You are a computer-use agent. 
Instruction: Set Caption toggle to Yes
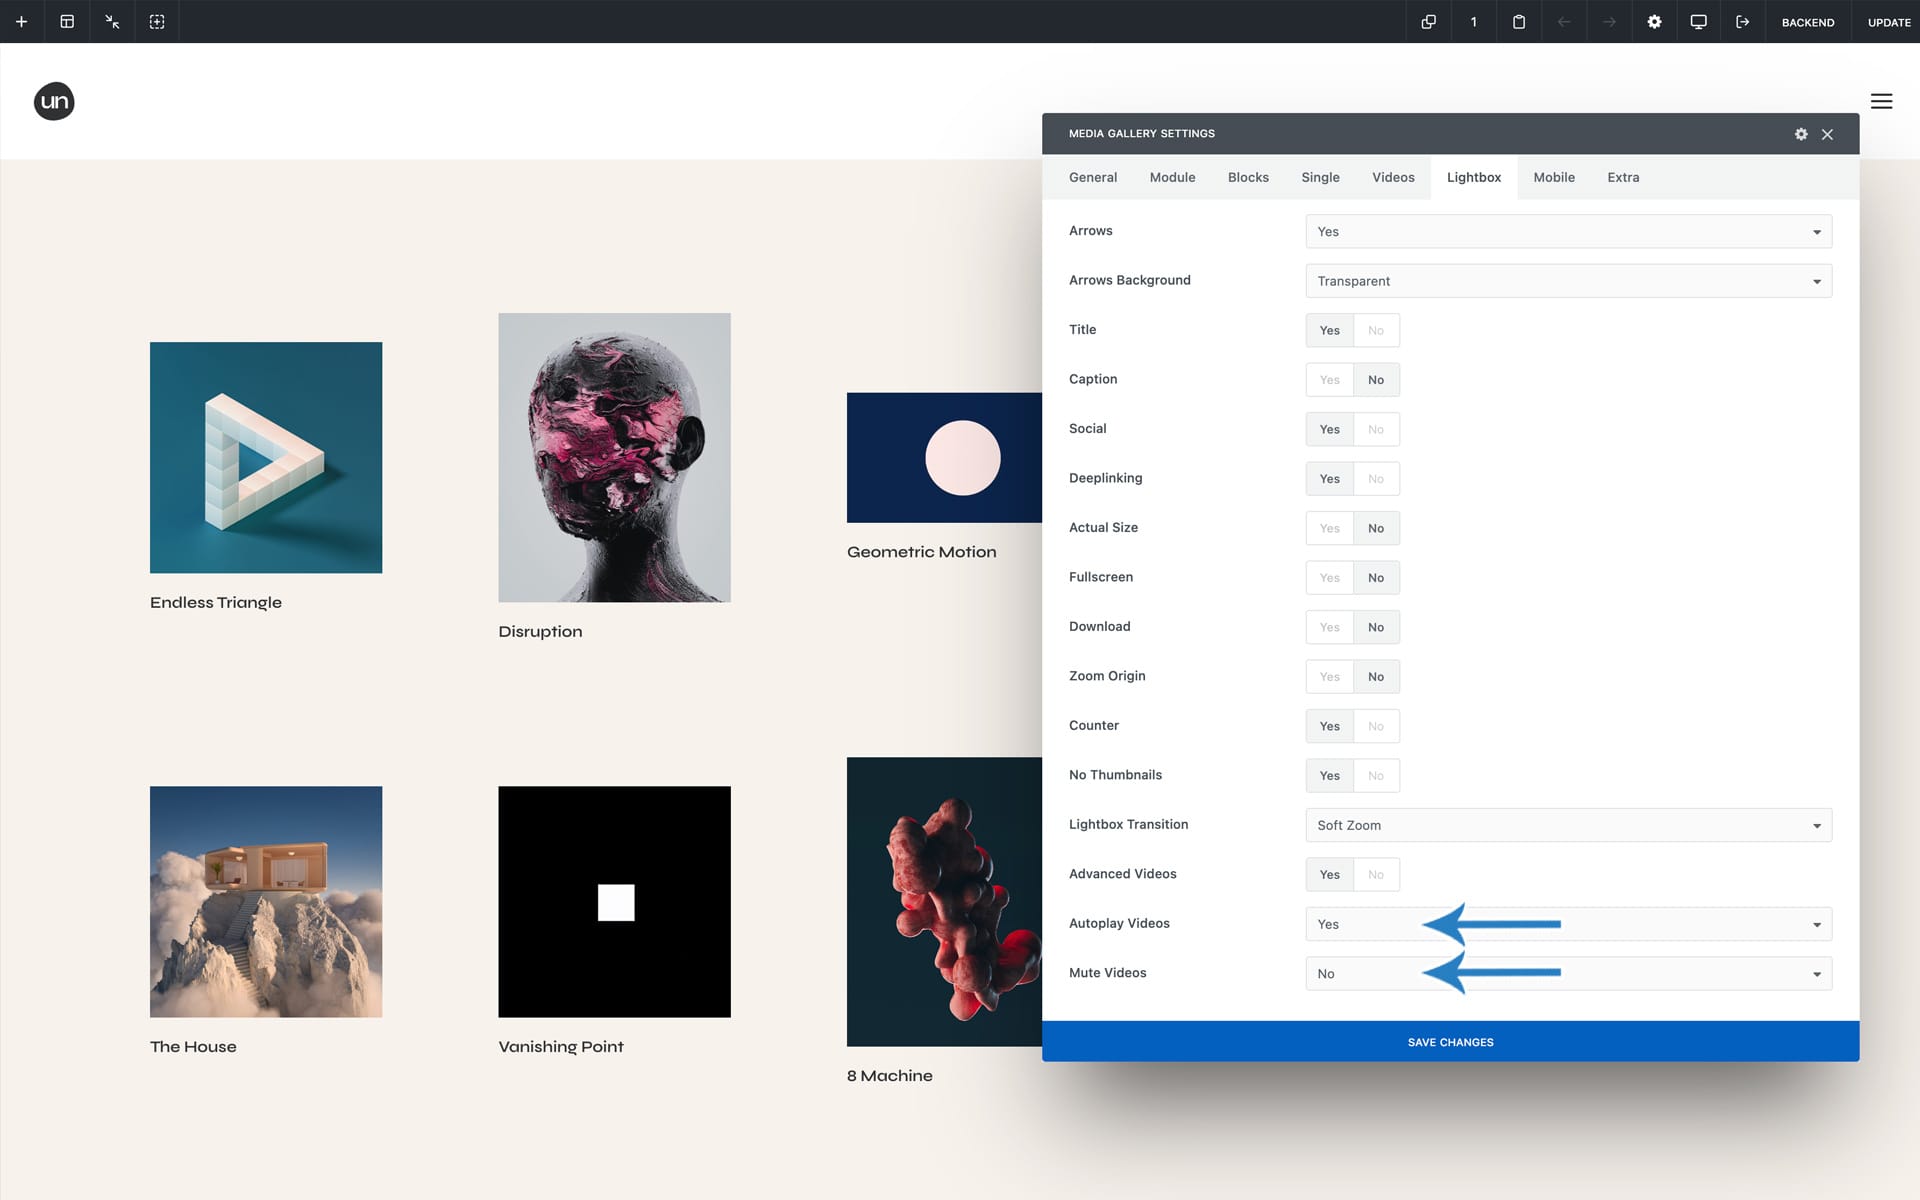point(1329,380)
